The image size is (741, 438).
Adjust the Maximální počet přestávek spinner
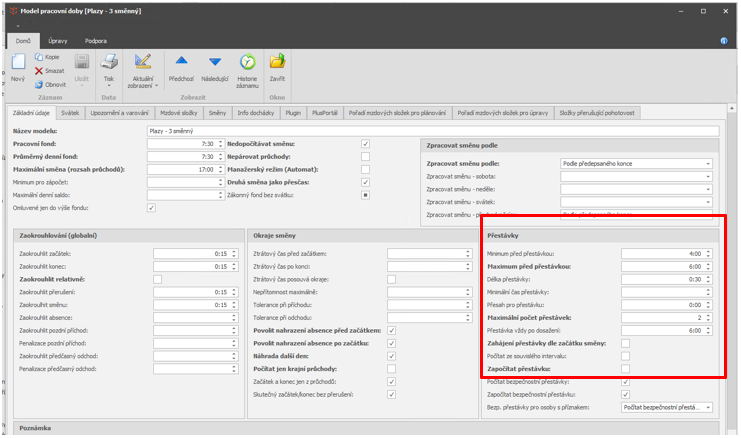click(708, 318)
